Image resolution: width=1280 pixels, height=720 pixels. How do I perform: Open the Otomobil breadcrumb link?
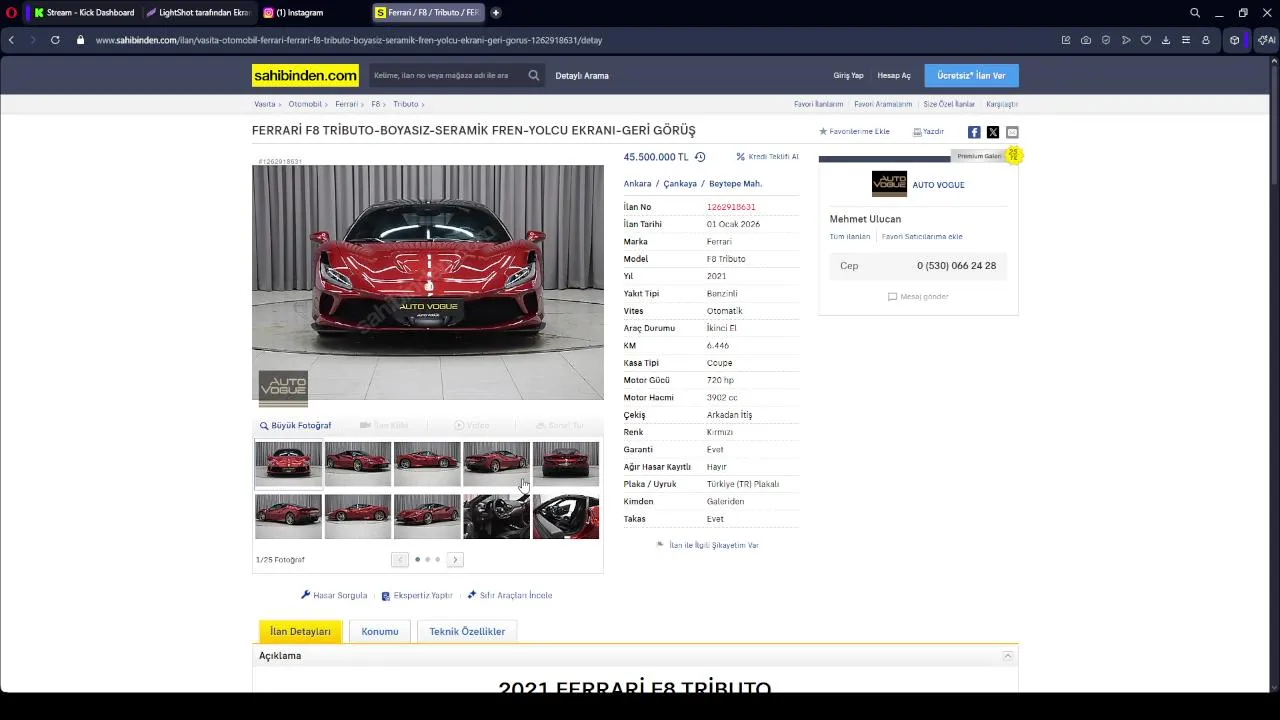tap(305, 104)
